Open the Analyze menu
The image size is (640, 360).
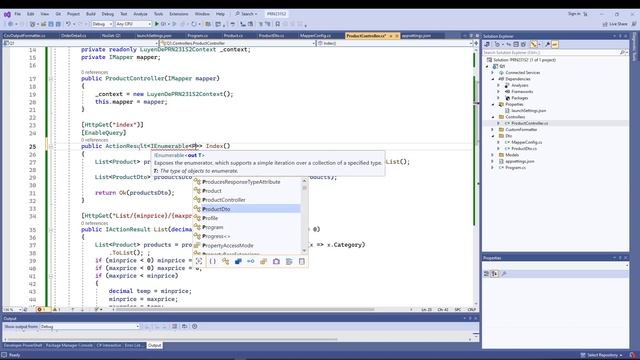coord(140,14)
